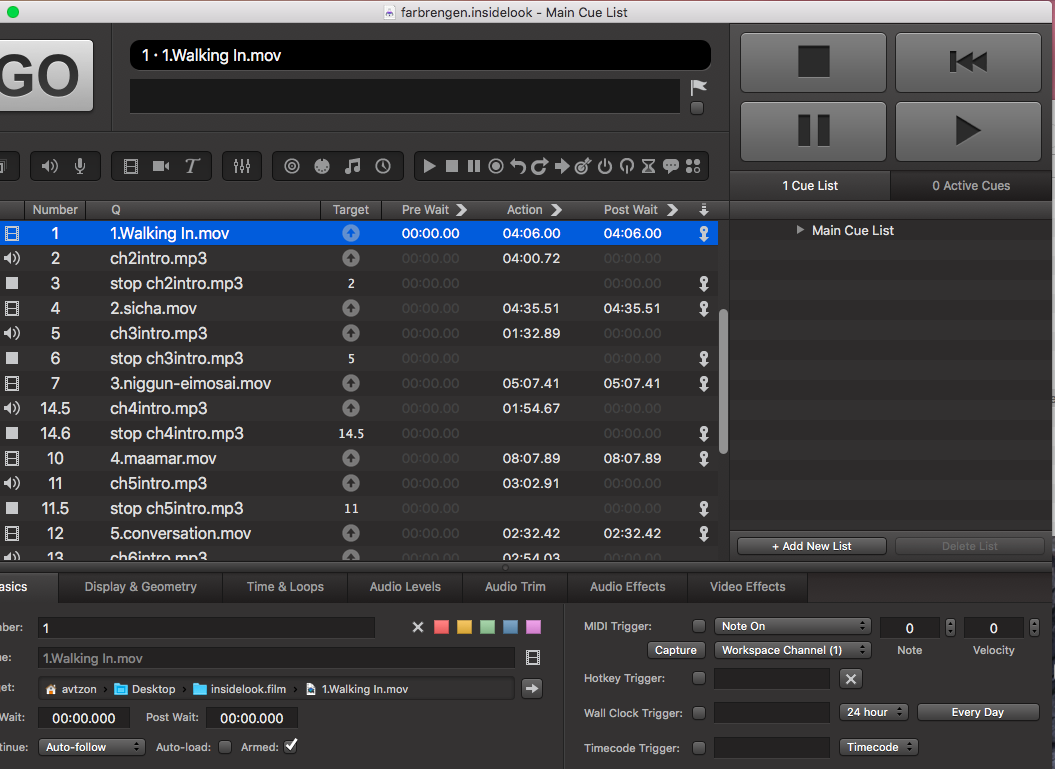Add a Load cue (record circle icon)
The height and width of the screenshot is (769, 1055).
point(496,166)
